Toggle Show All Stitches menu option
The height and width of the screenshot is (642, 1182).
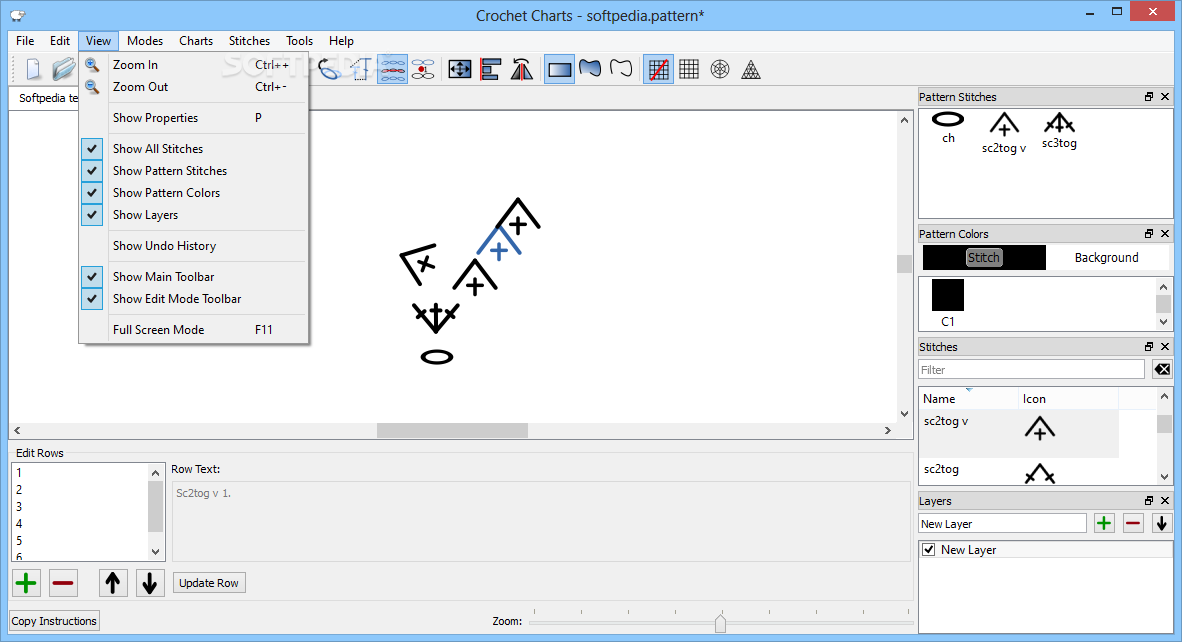click(x=193, y=148)
